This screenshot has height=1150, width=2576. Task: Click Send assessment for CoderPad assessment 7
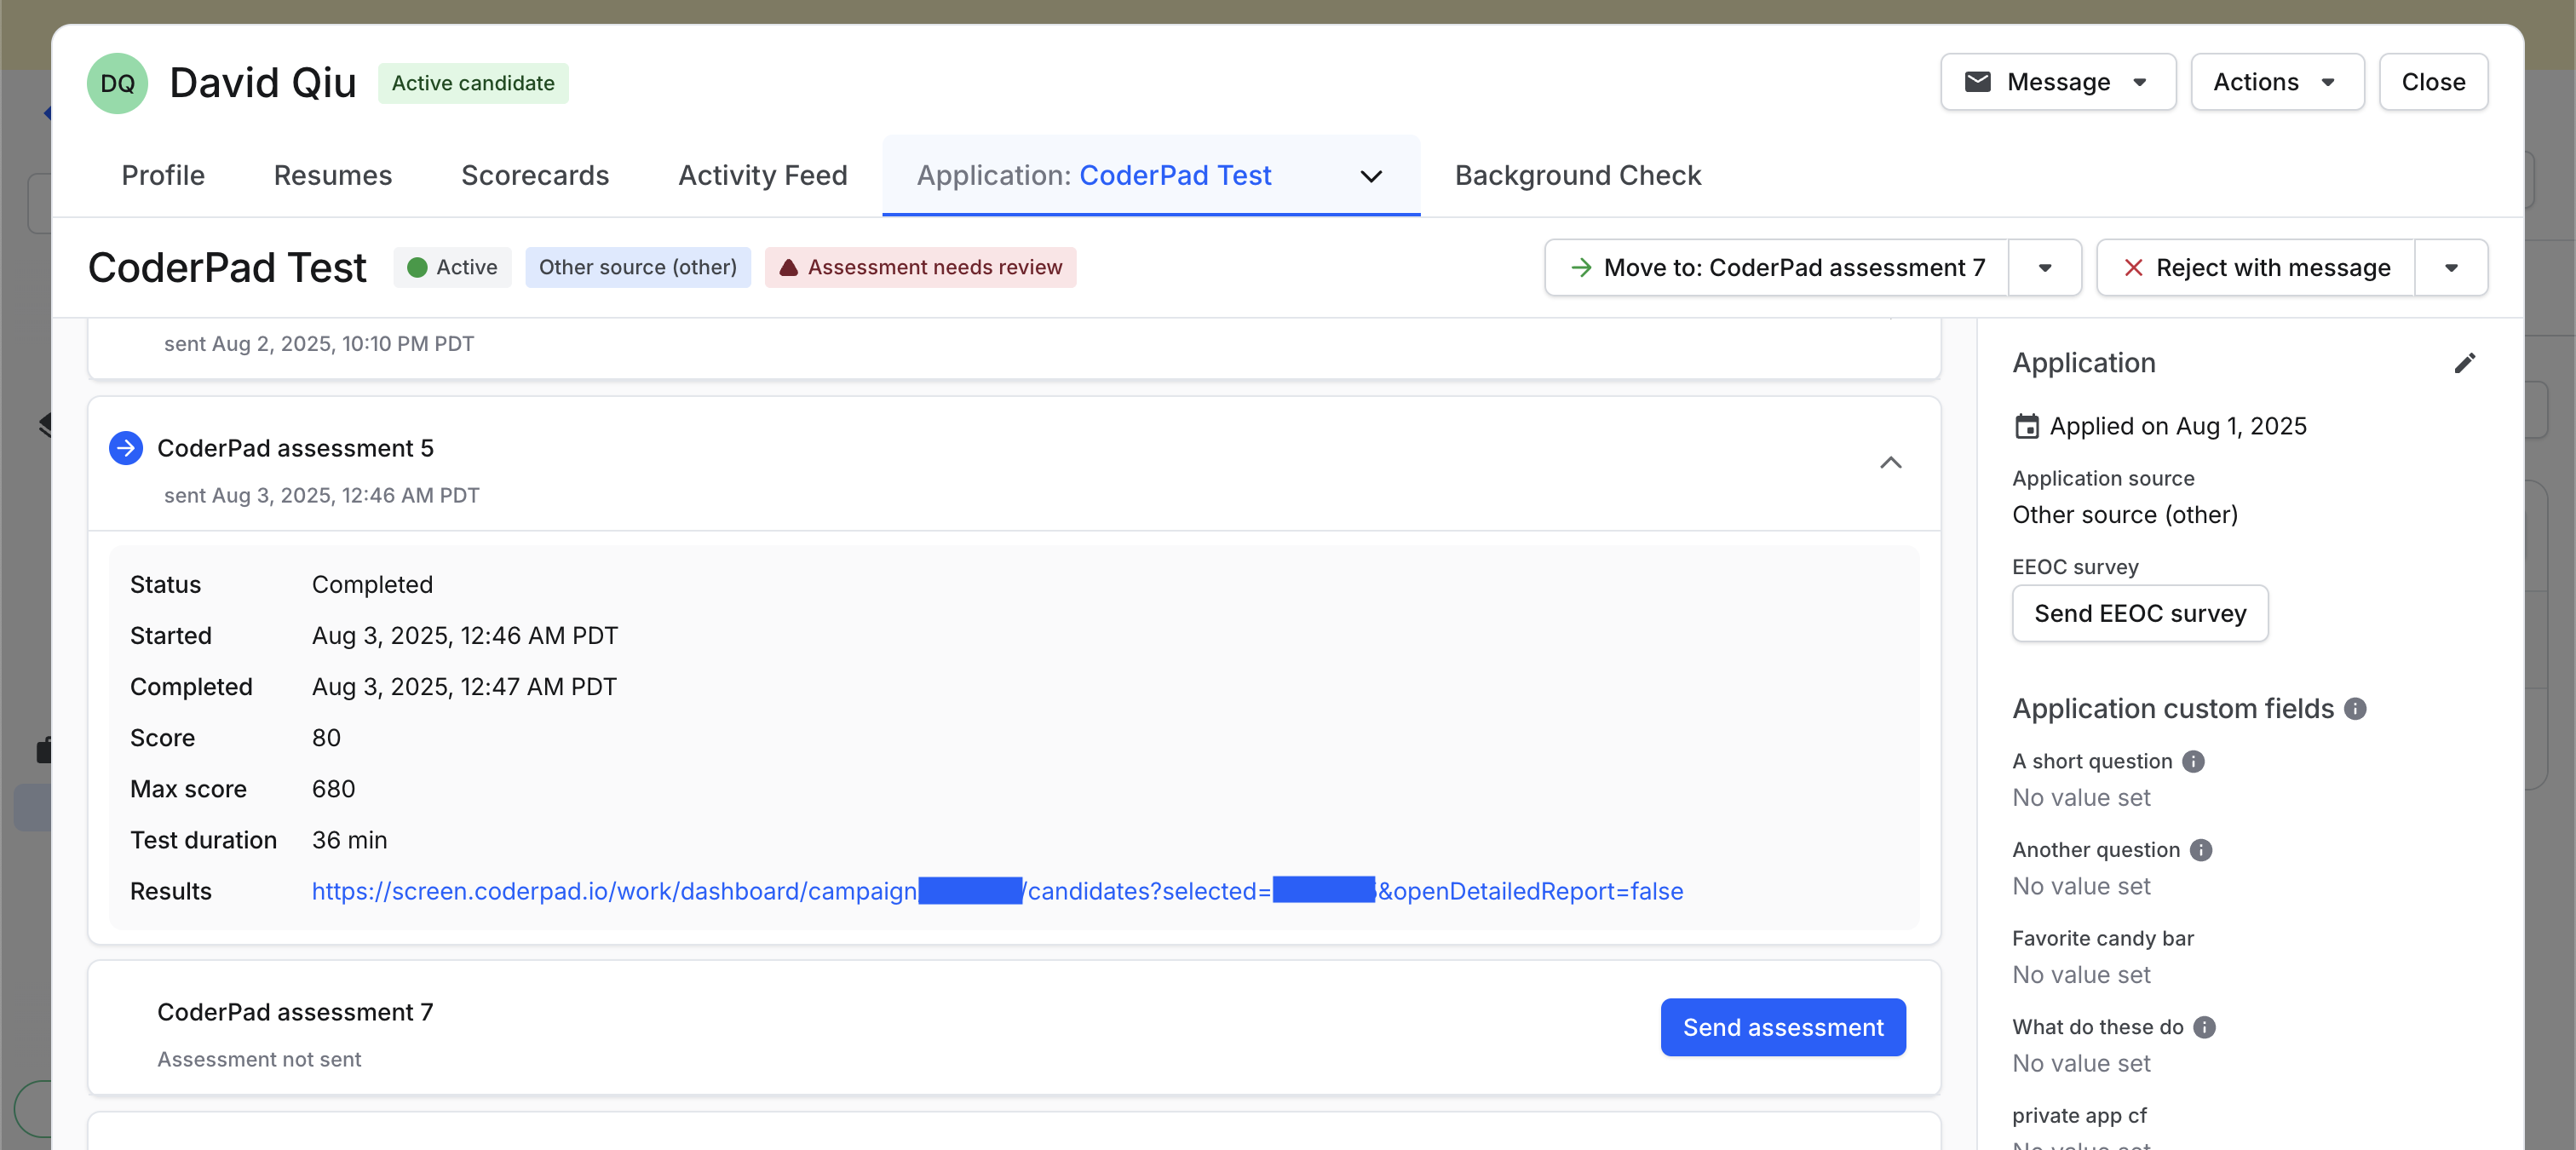click(1783, 1027)
